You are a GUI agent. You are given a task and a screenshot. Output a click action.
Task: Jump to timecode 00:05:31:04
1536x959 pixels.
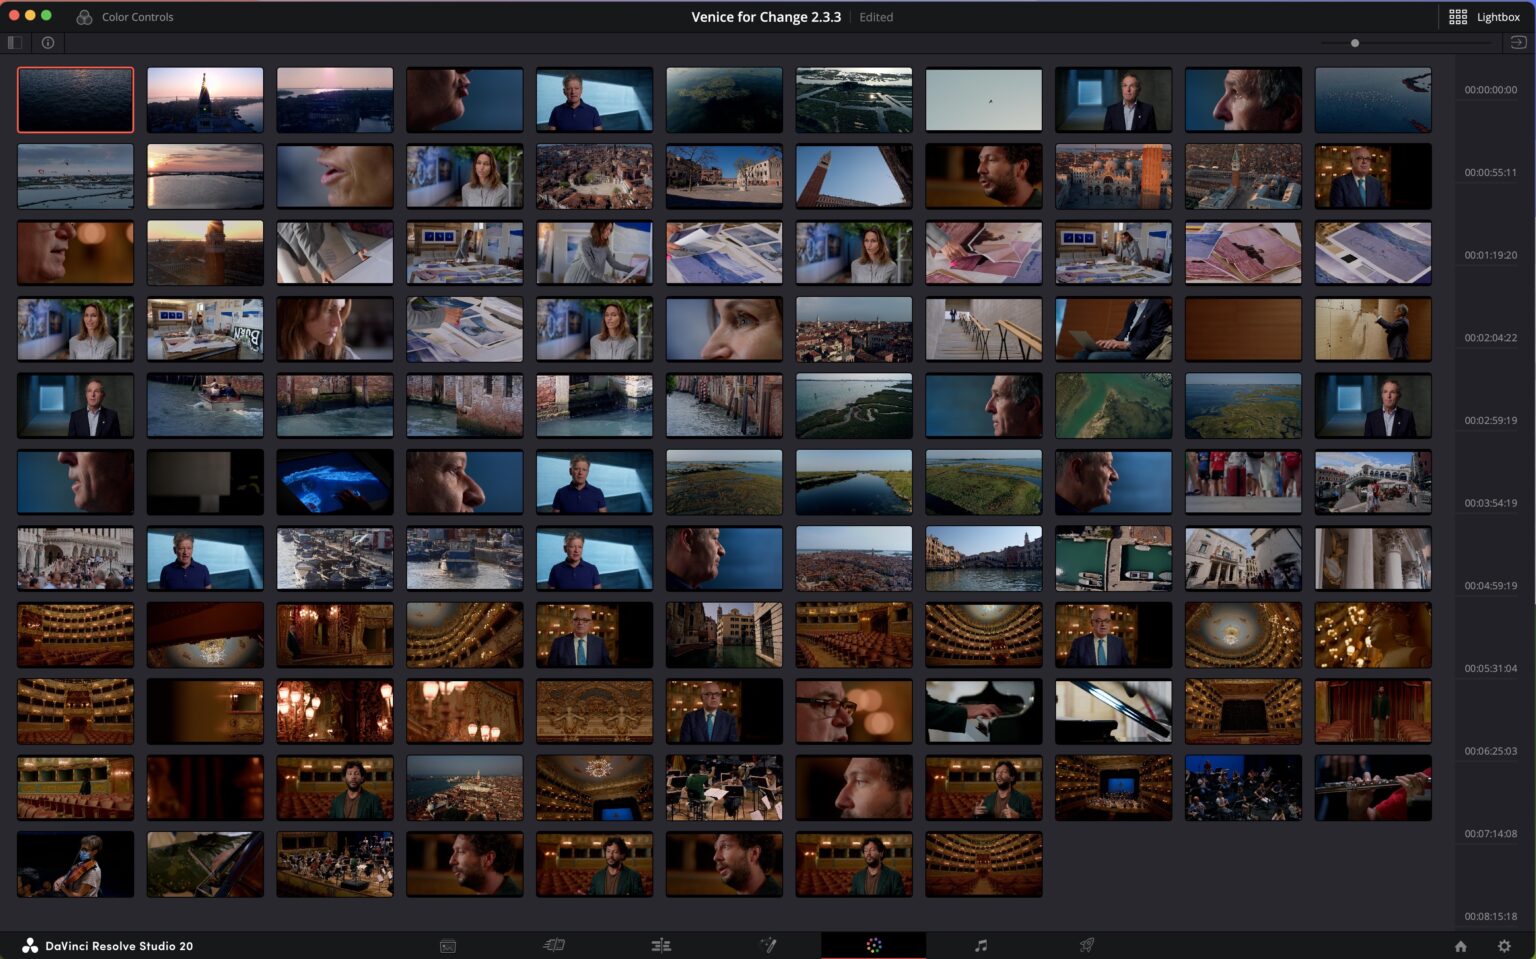click(1490, 668)
